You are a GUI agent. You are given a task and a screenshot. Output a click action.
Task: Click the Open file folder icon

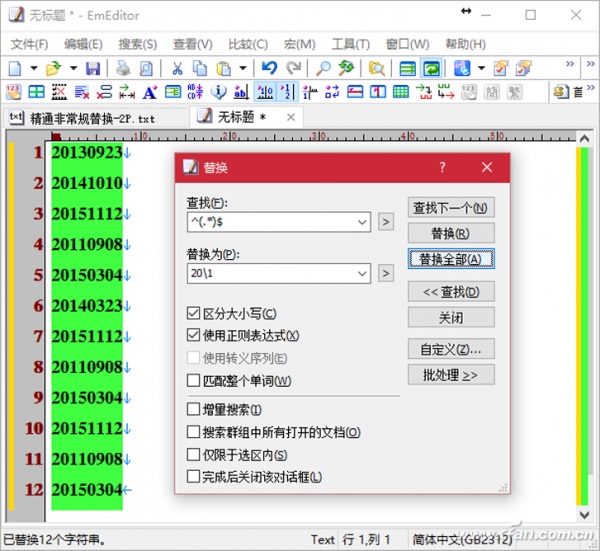(54, 68)
